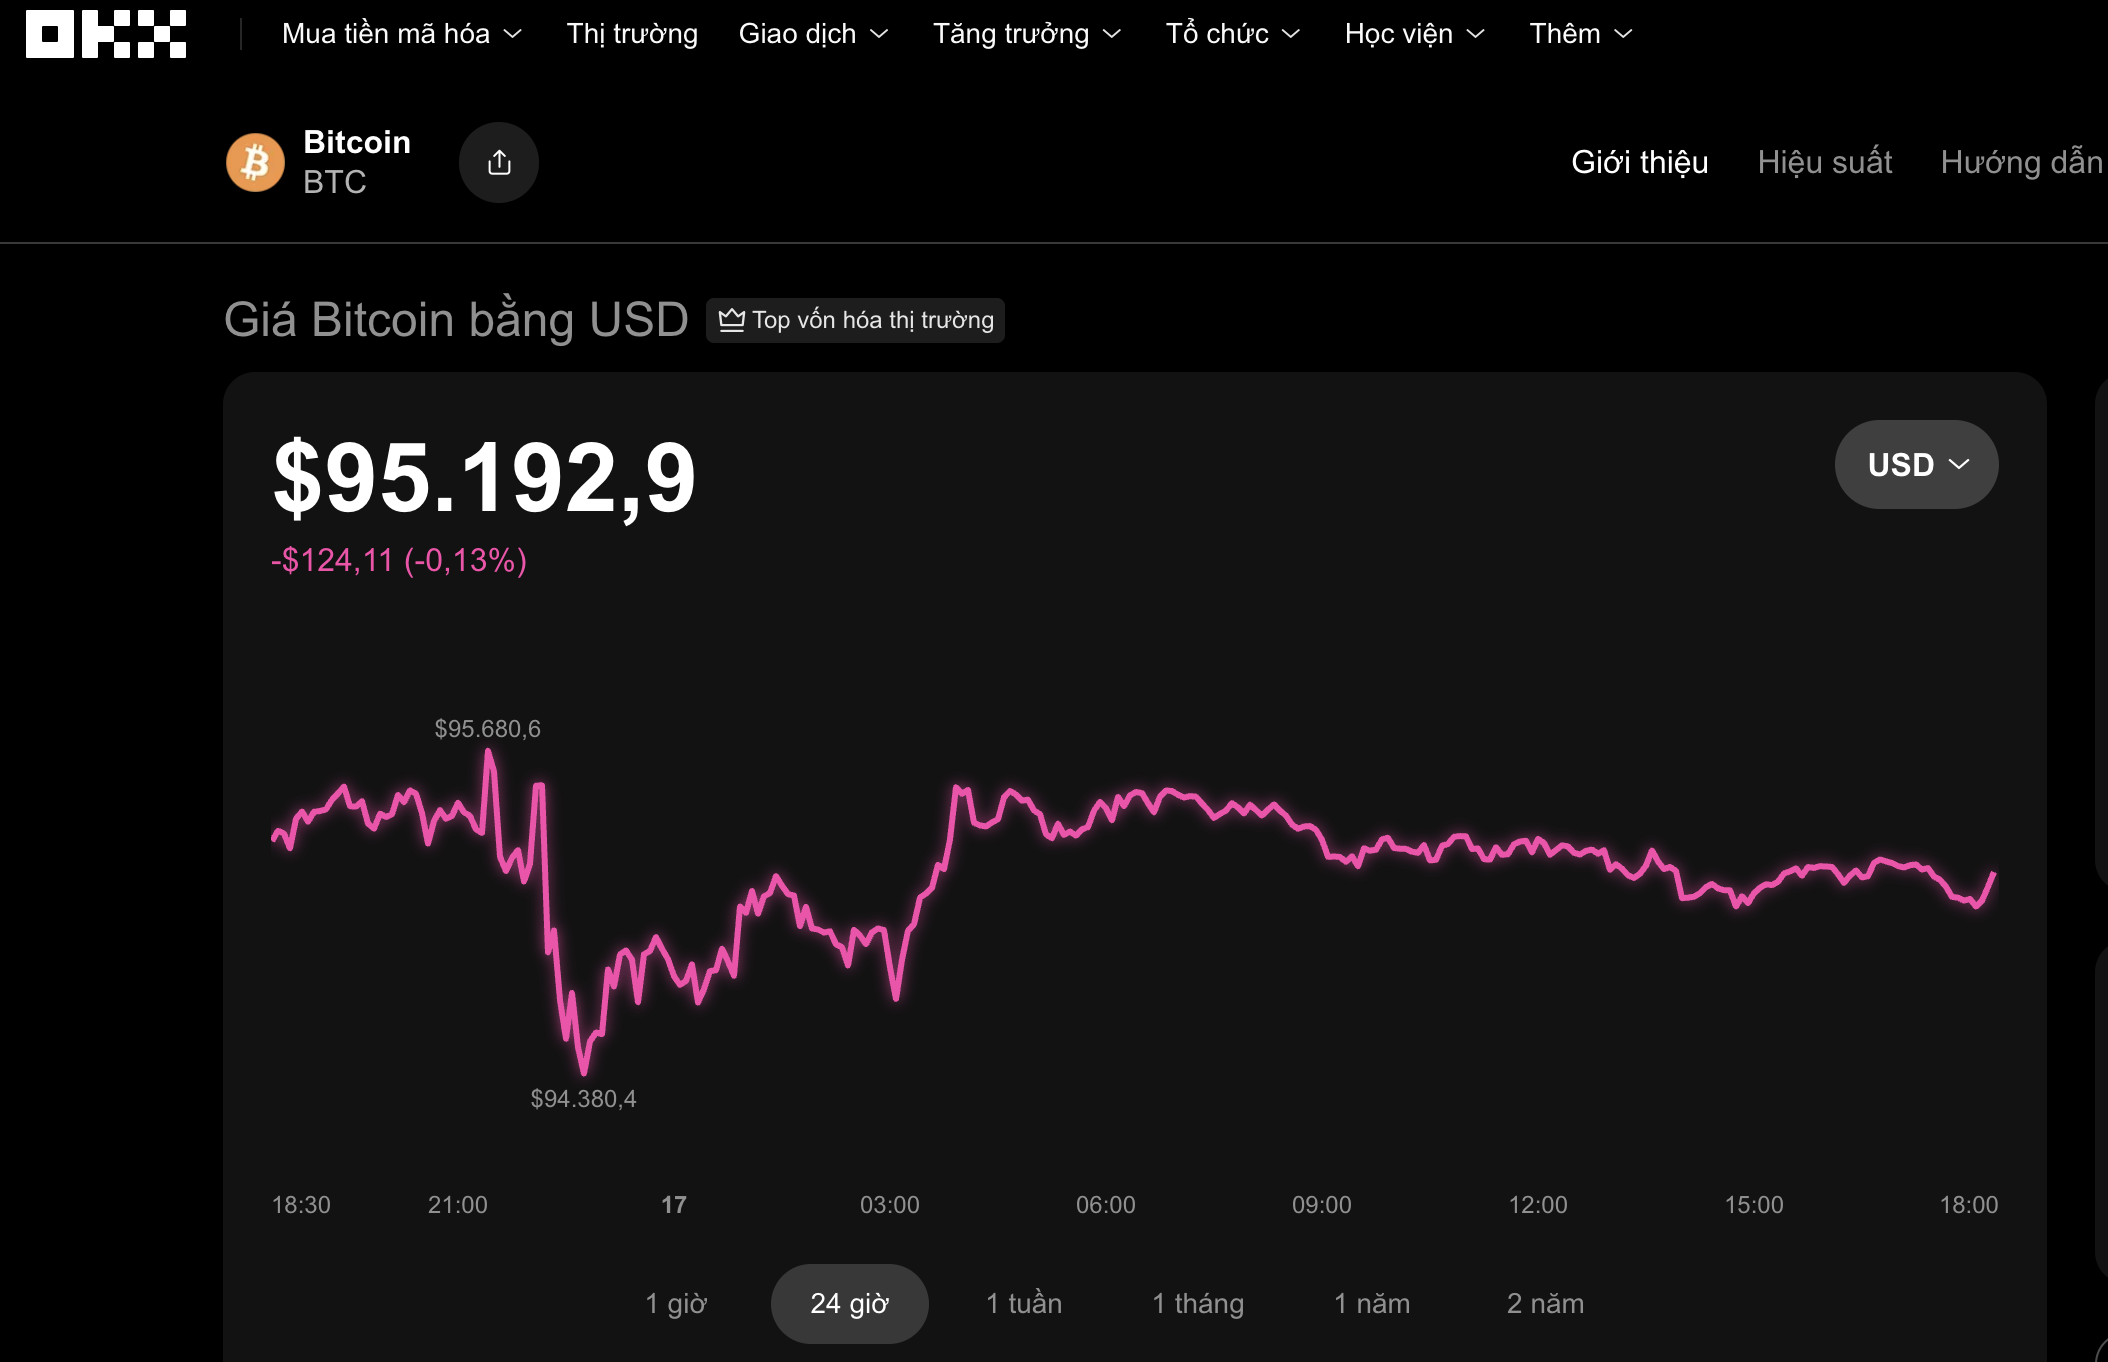Screen dimensions: 2108x1362
Task: Expand the Giao dịch menu
Action: point(813,34)
